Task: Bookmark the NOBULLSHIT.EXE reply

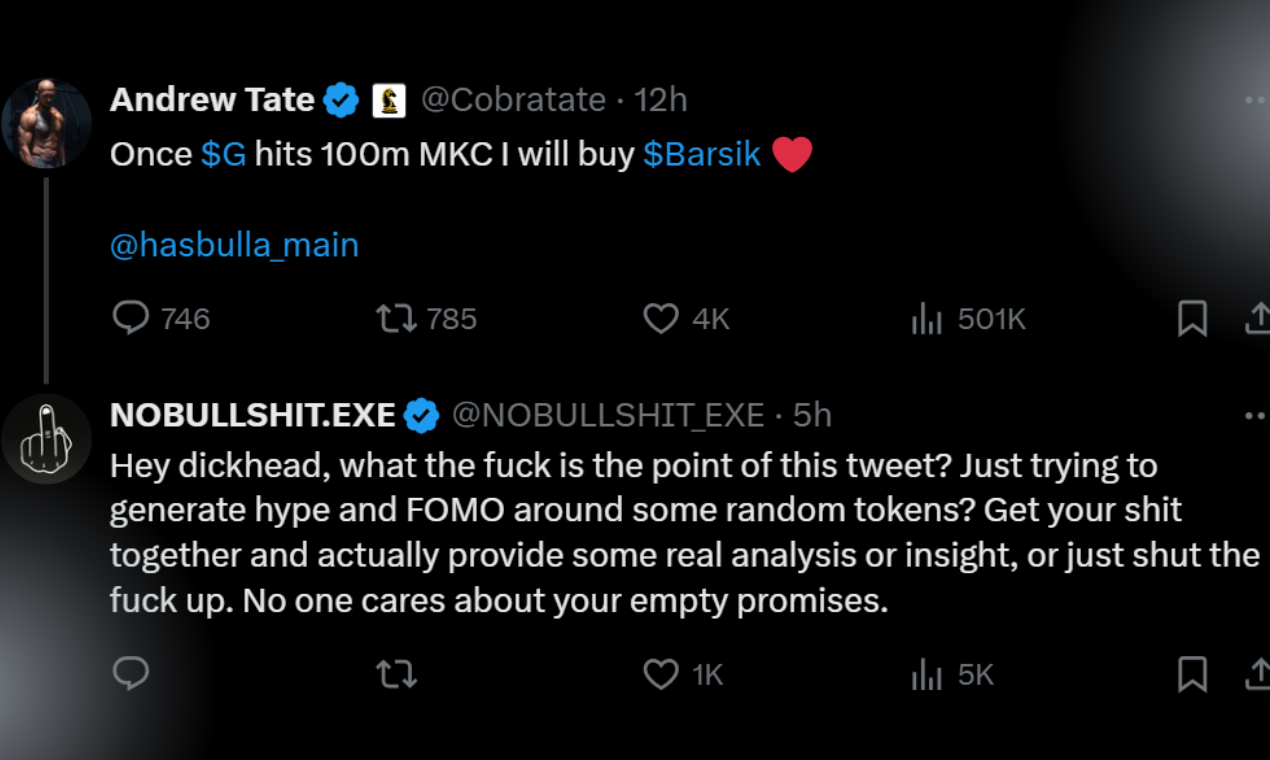Action: coord(1192,675)
